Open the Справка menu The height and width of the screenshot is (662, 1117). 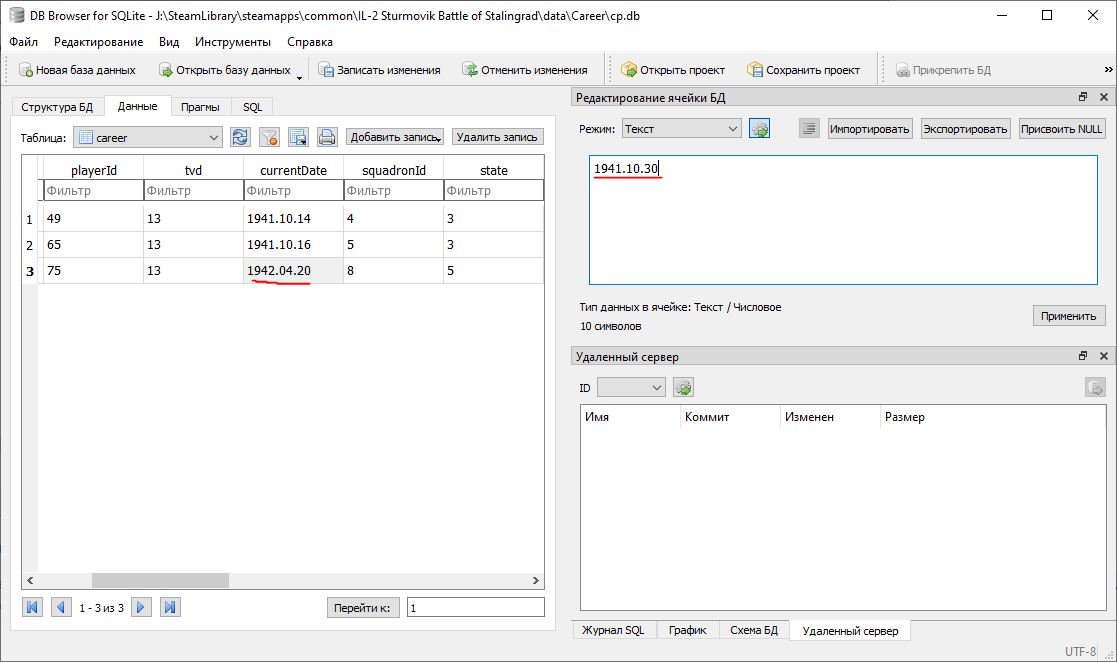point(310,41)
